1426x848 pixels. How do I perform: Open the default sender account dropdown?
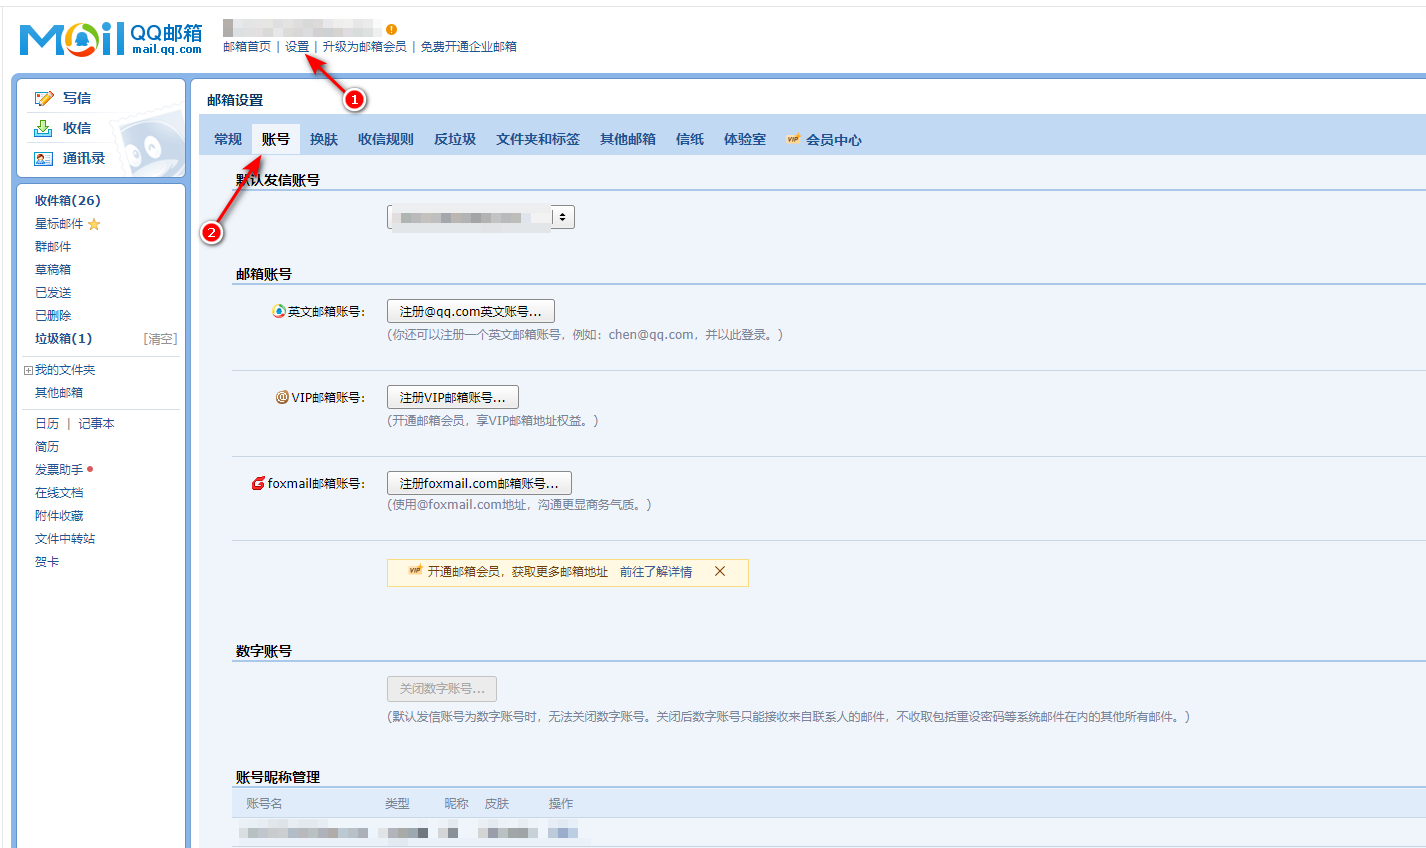point(481,217)
